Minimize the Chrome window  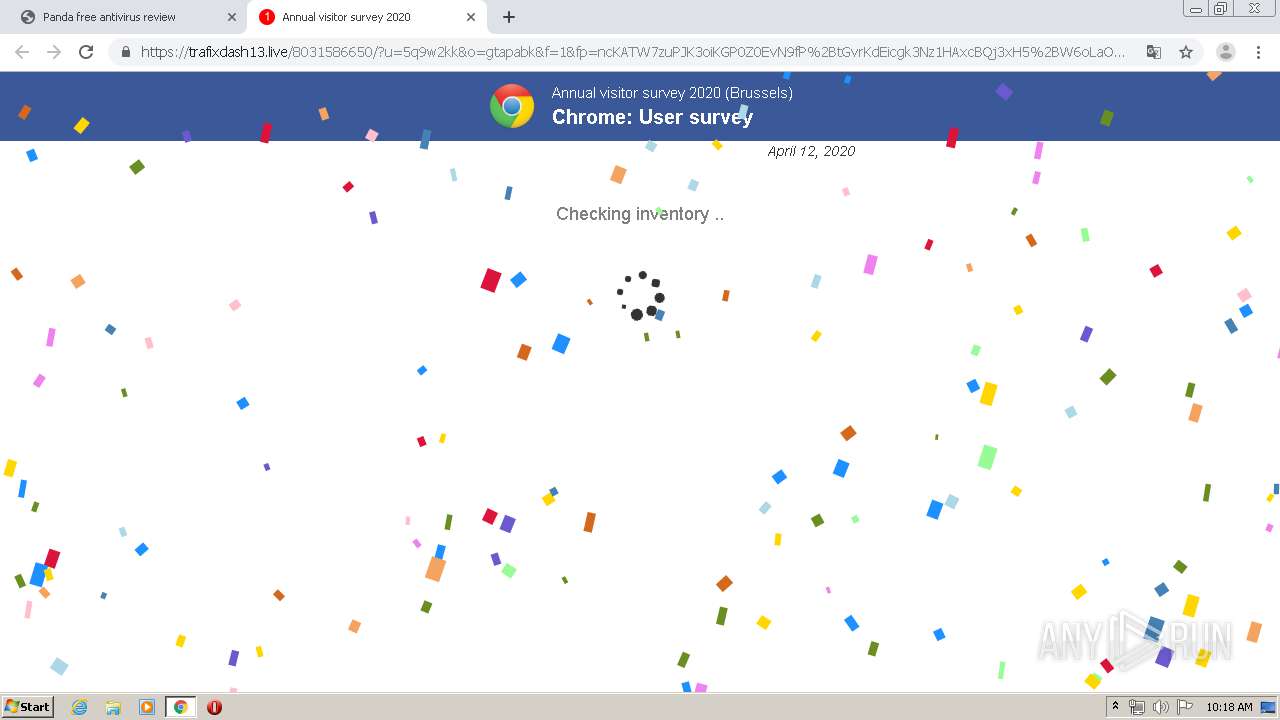(x=1194, y=8)
